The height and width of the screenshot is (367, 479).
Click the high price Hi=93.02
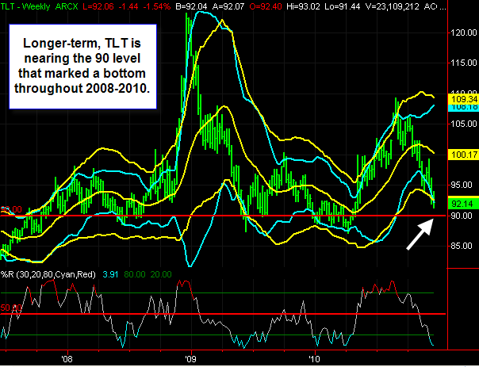point(303,7)
